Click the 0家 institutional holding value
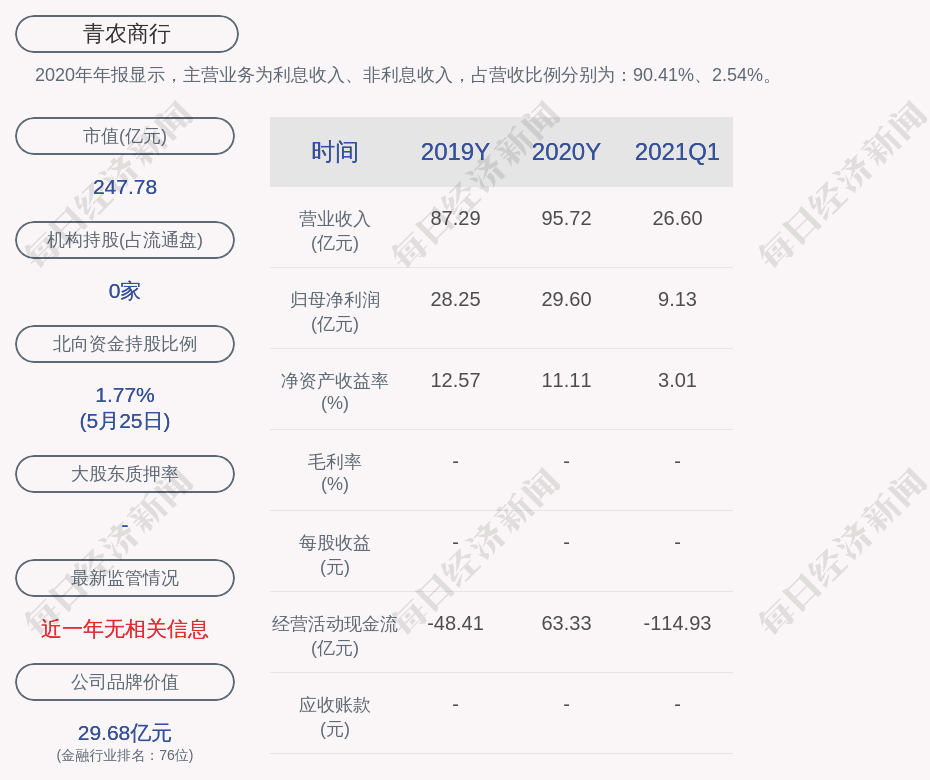930x780 pixels. coord(125,291)
